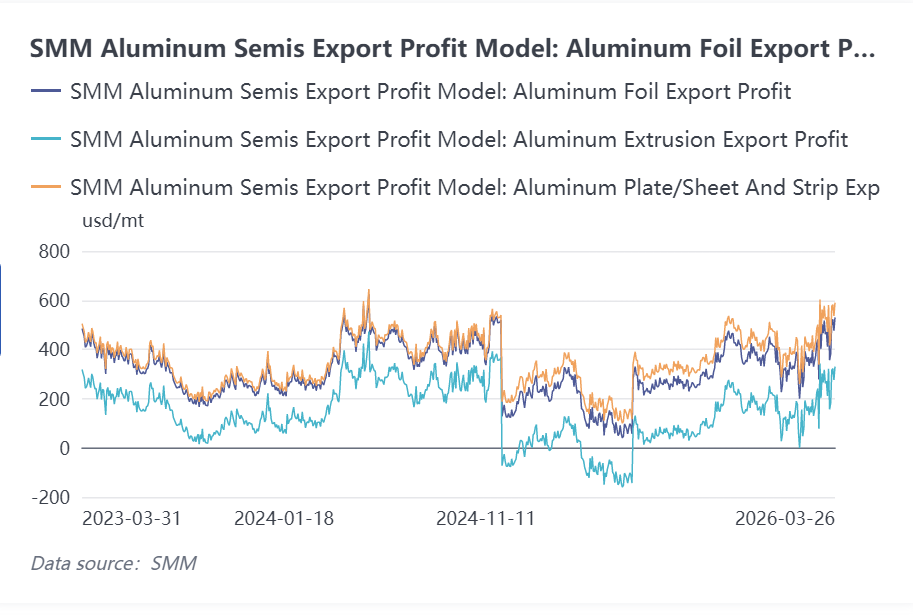913x616 pixels.
Task: Click the truncated chart title at top
Action: click(x=452, y=47)
